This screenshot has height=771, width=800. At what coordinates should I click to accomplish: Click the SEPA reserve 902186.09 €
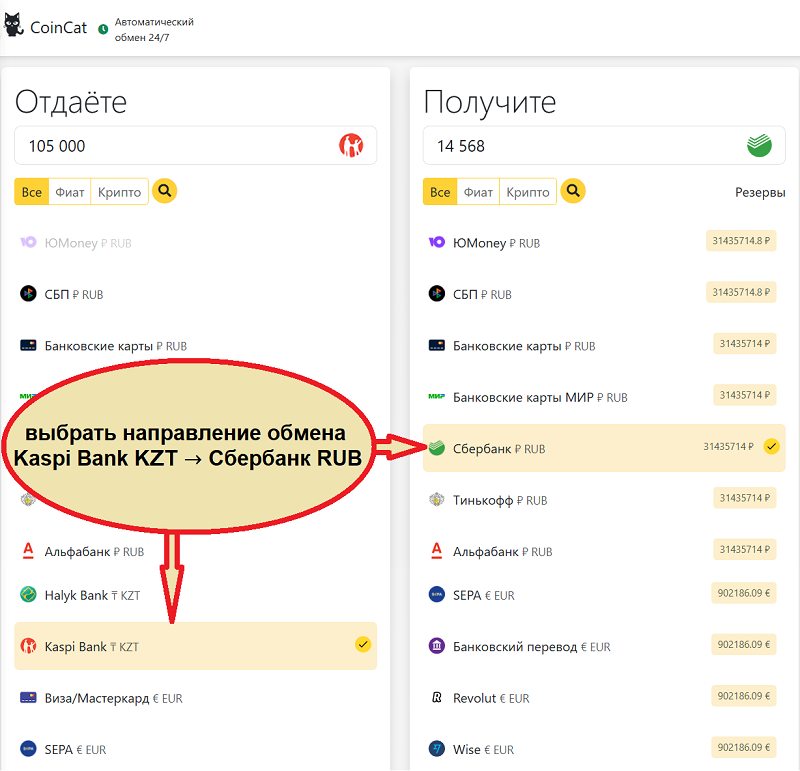743,592
